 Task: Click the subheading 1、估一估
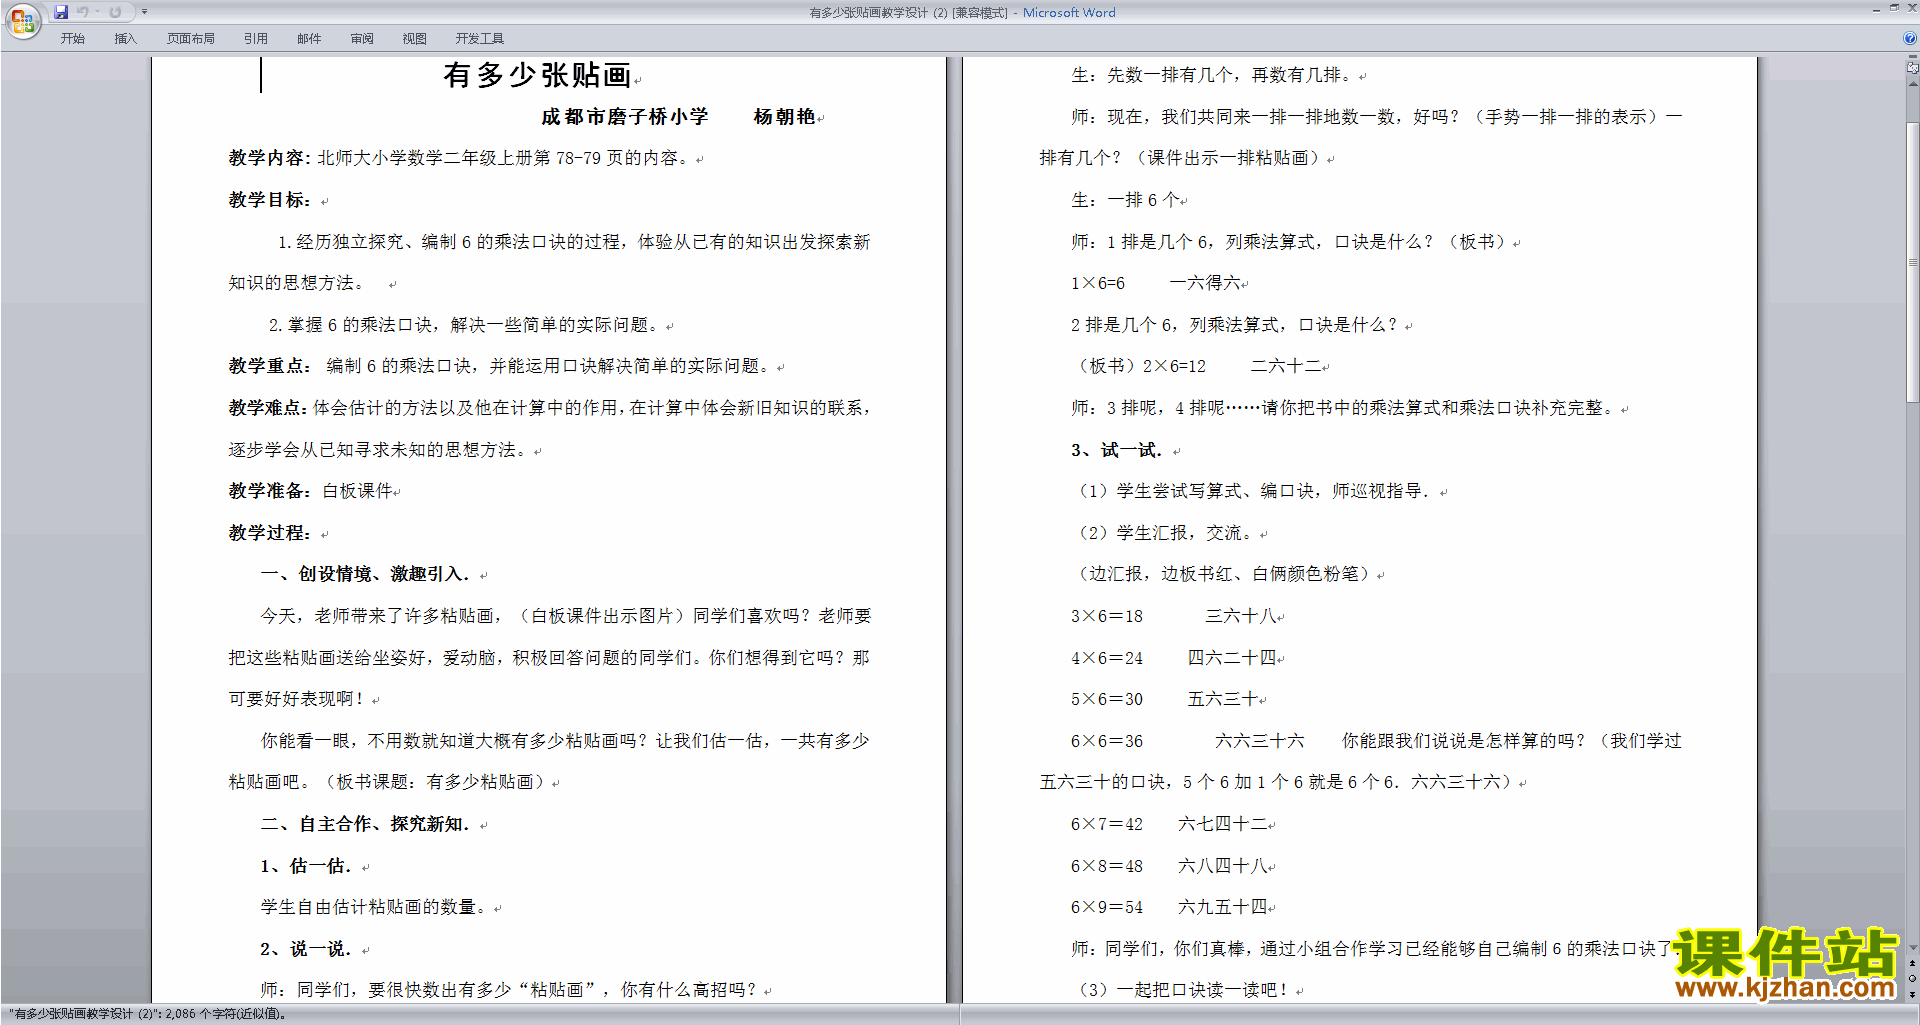306,866
